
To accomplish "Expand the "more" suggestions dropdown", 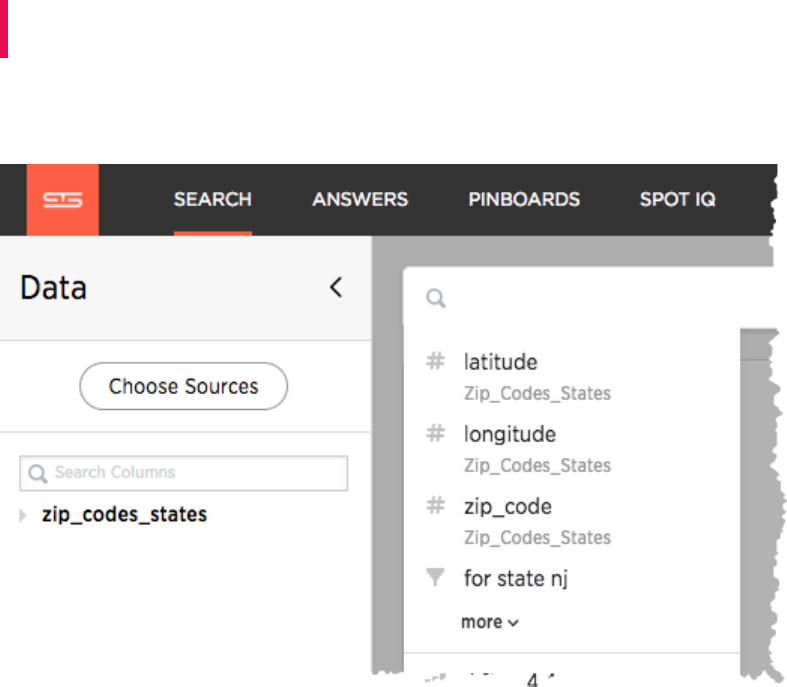I will pos(490,622).
